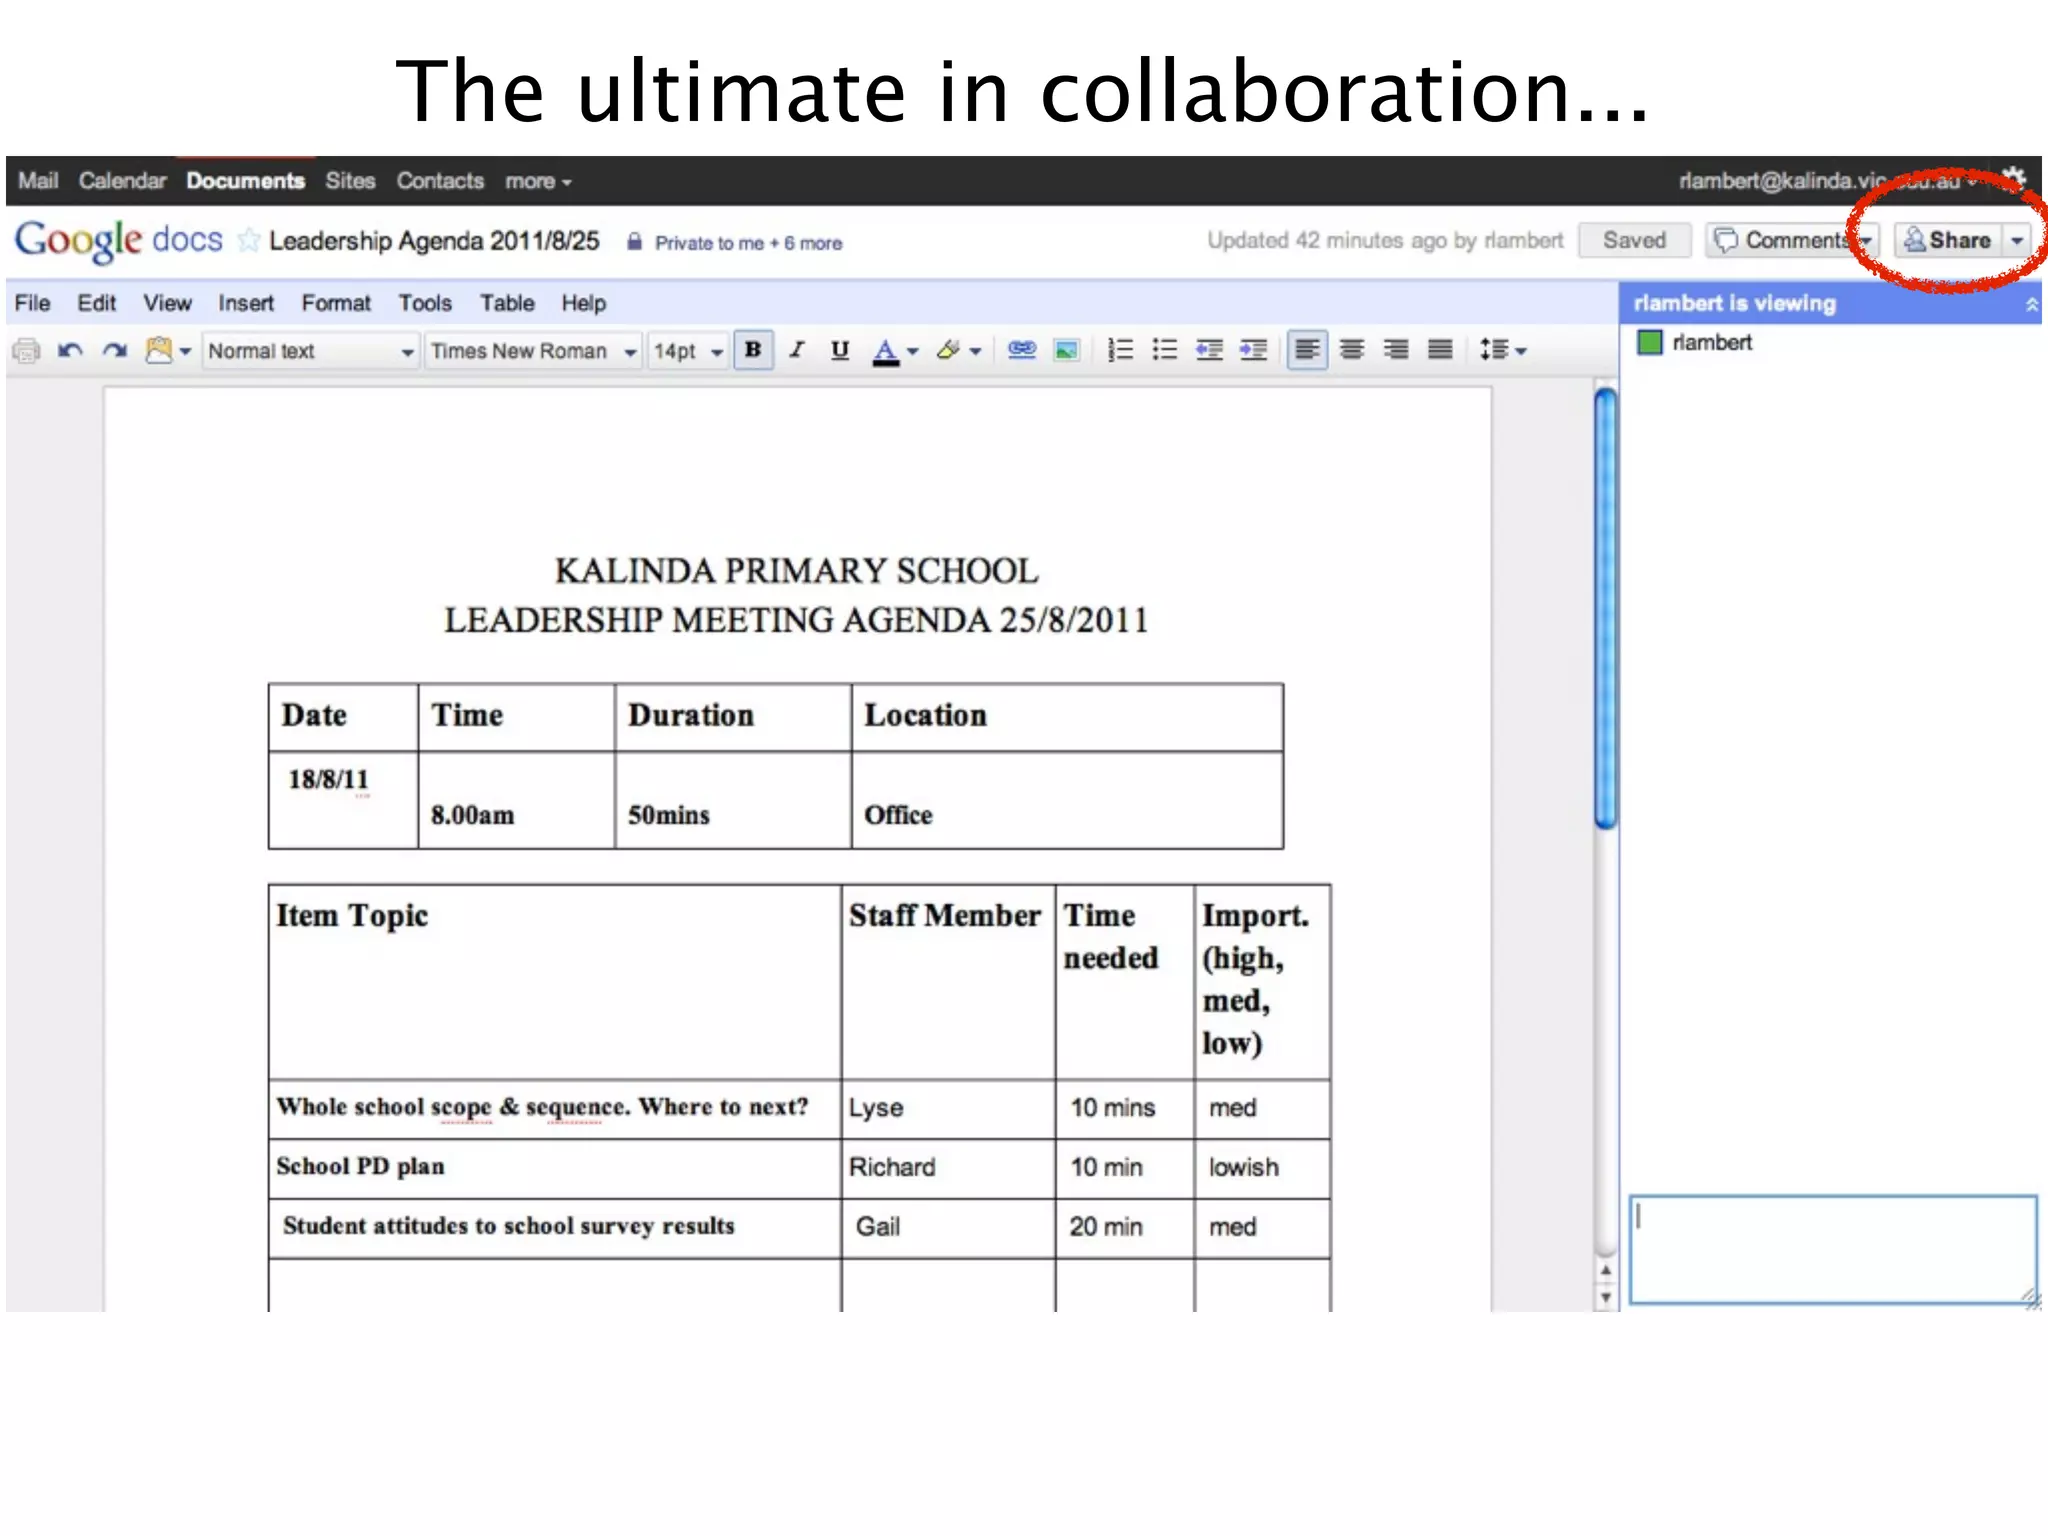Open the Insert menu
2048x1536 pixels.
(246, 303)
